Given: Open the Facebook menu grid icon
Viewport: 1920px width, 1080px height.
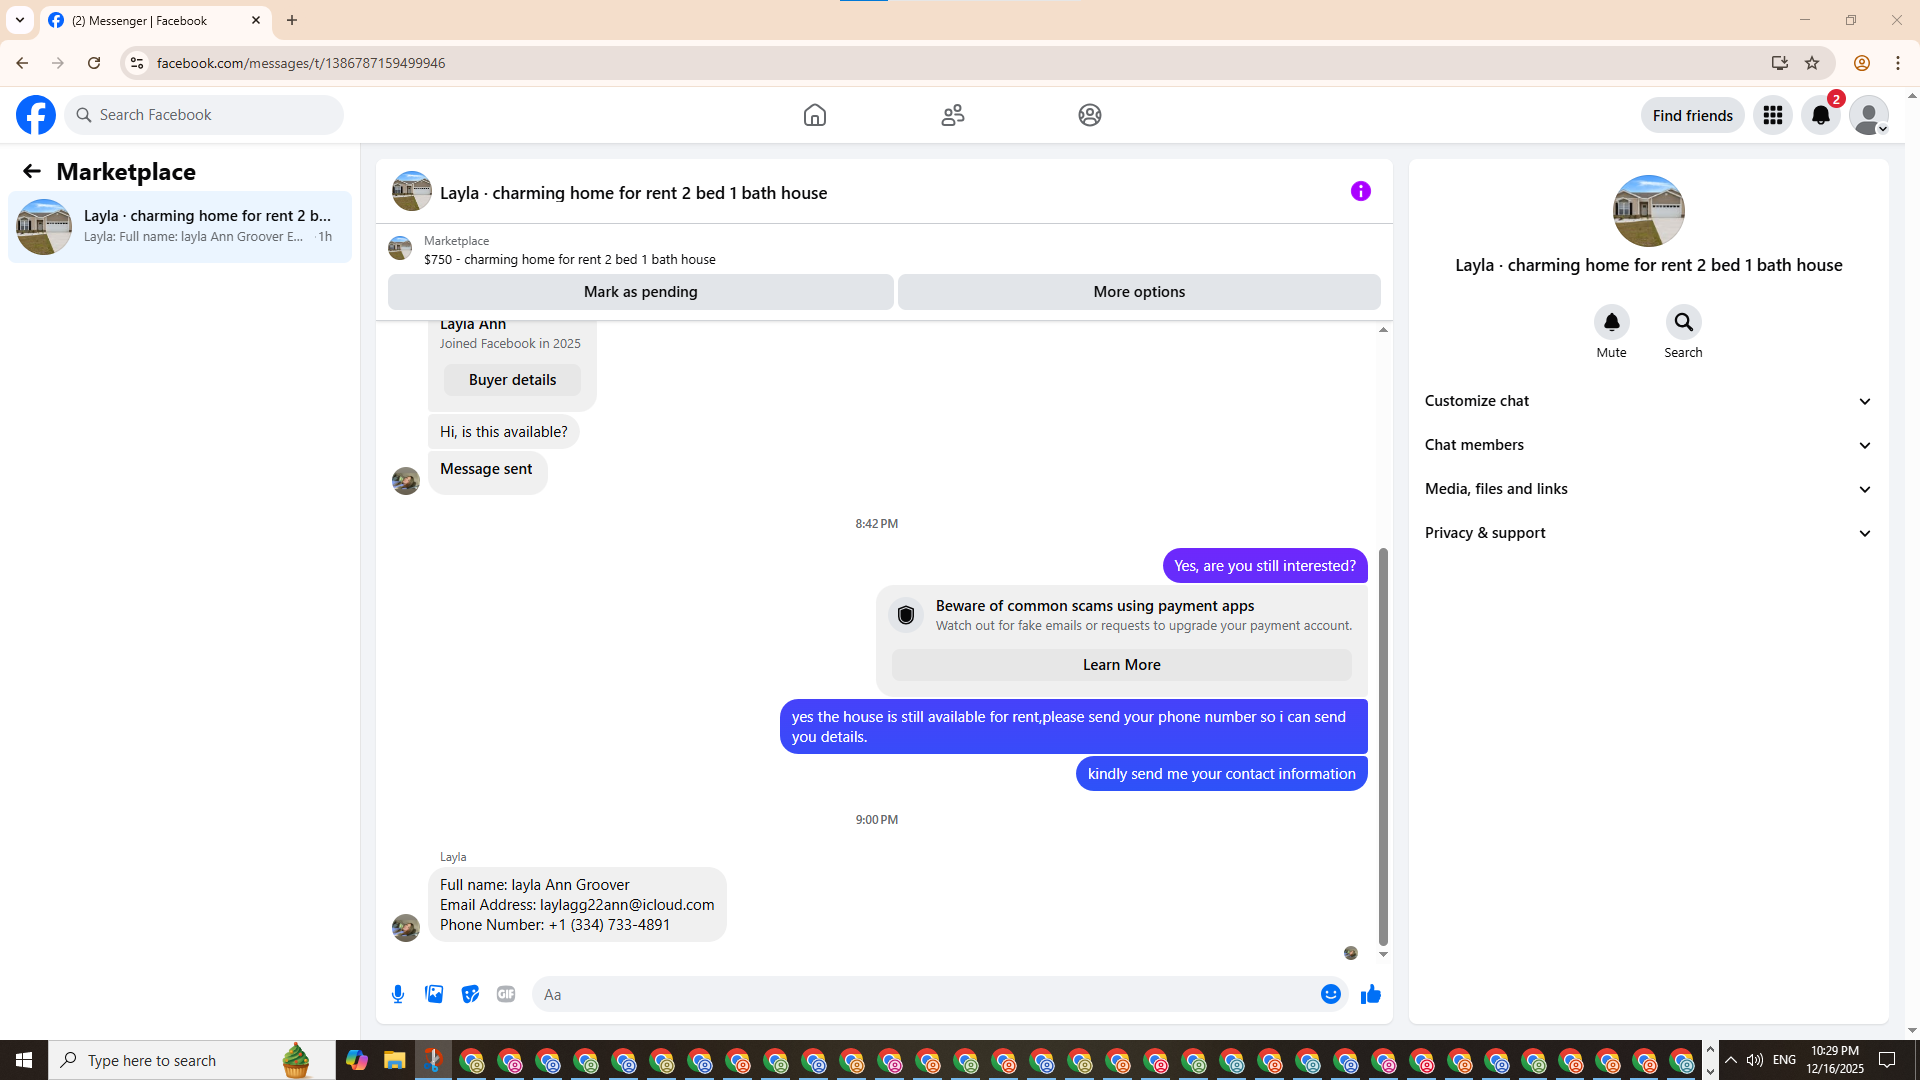Looking at the screenshot, I should tap(1773, 115).
